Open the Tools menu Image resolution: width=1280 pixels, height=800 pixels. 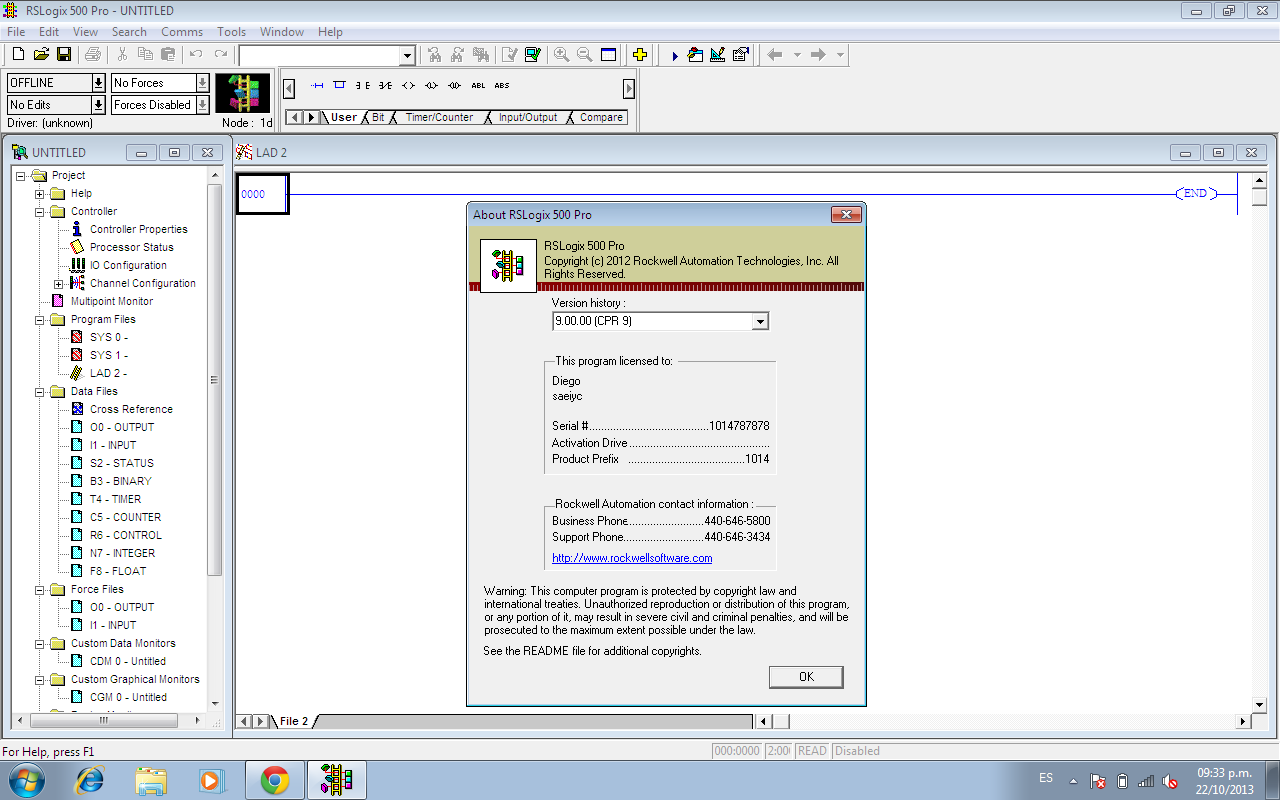pos(232,32)
